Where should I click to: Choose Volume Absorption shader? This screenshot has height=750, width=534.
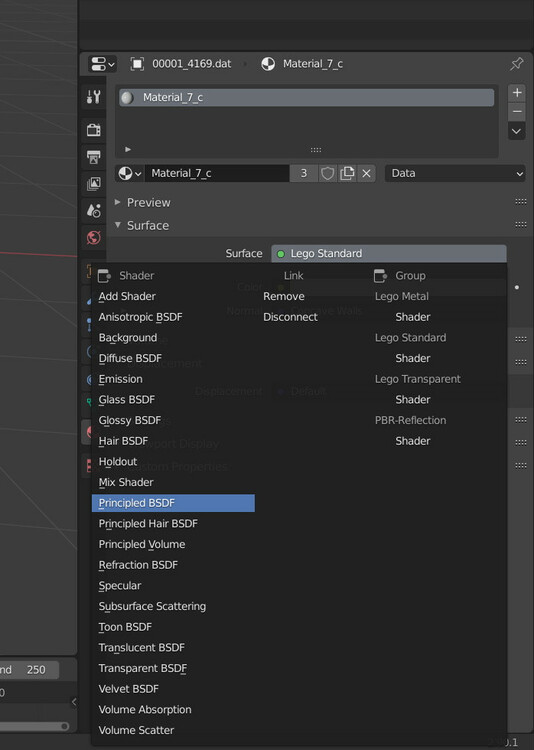tap(173, 709)
